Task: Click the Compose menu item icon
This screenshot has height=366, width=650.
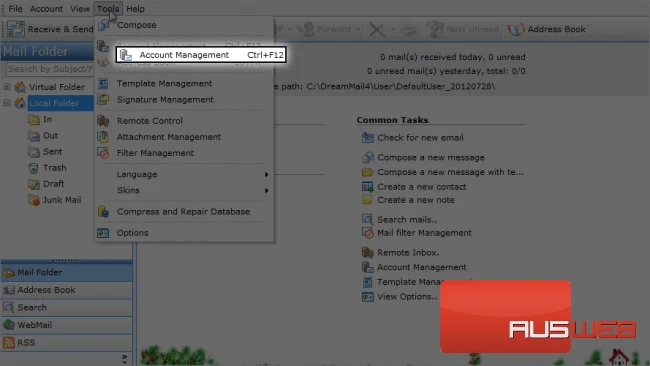Action: (x=103, y=25)
